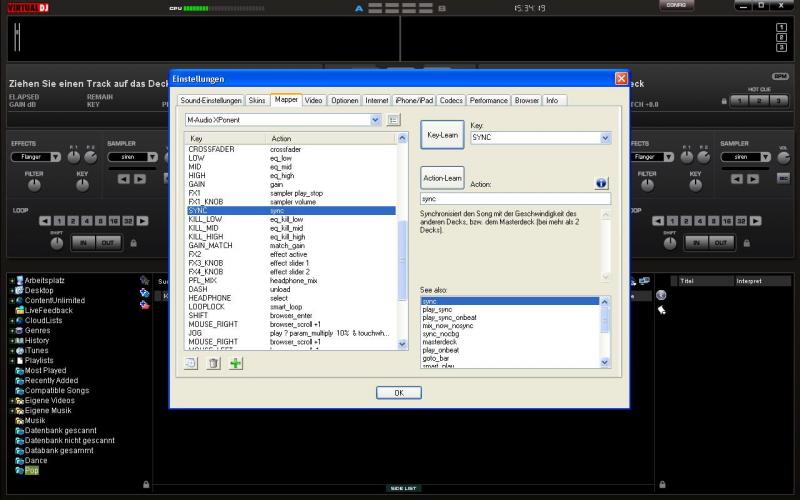This screenshot has height=500, width=800.
Task: Click the copy mapping icon below the key list
Action: click(192, 363)
